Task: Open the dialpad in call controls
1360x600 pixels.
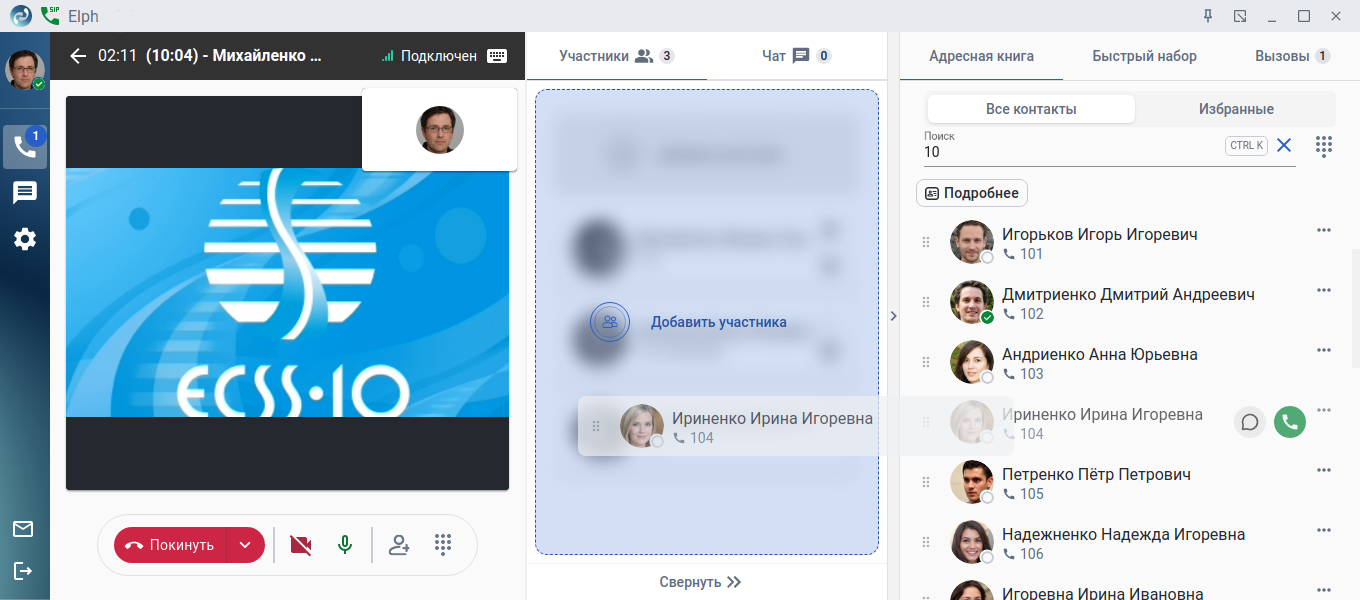Action: (444, 545)
